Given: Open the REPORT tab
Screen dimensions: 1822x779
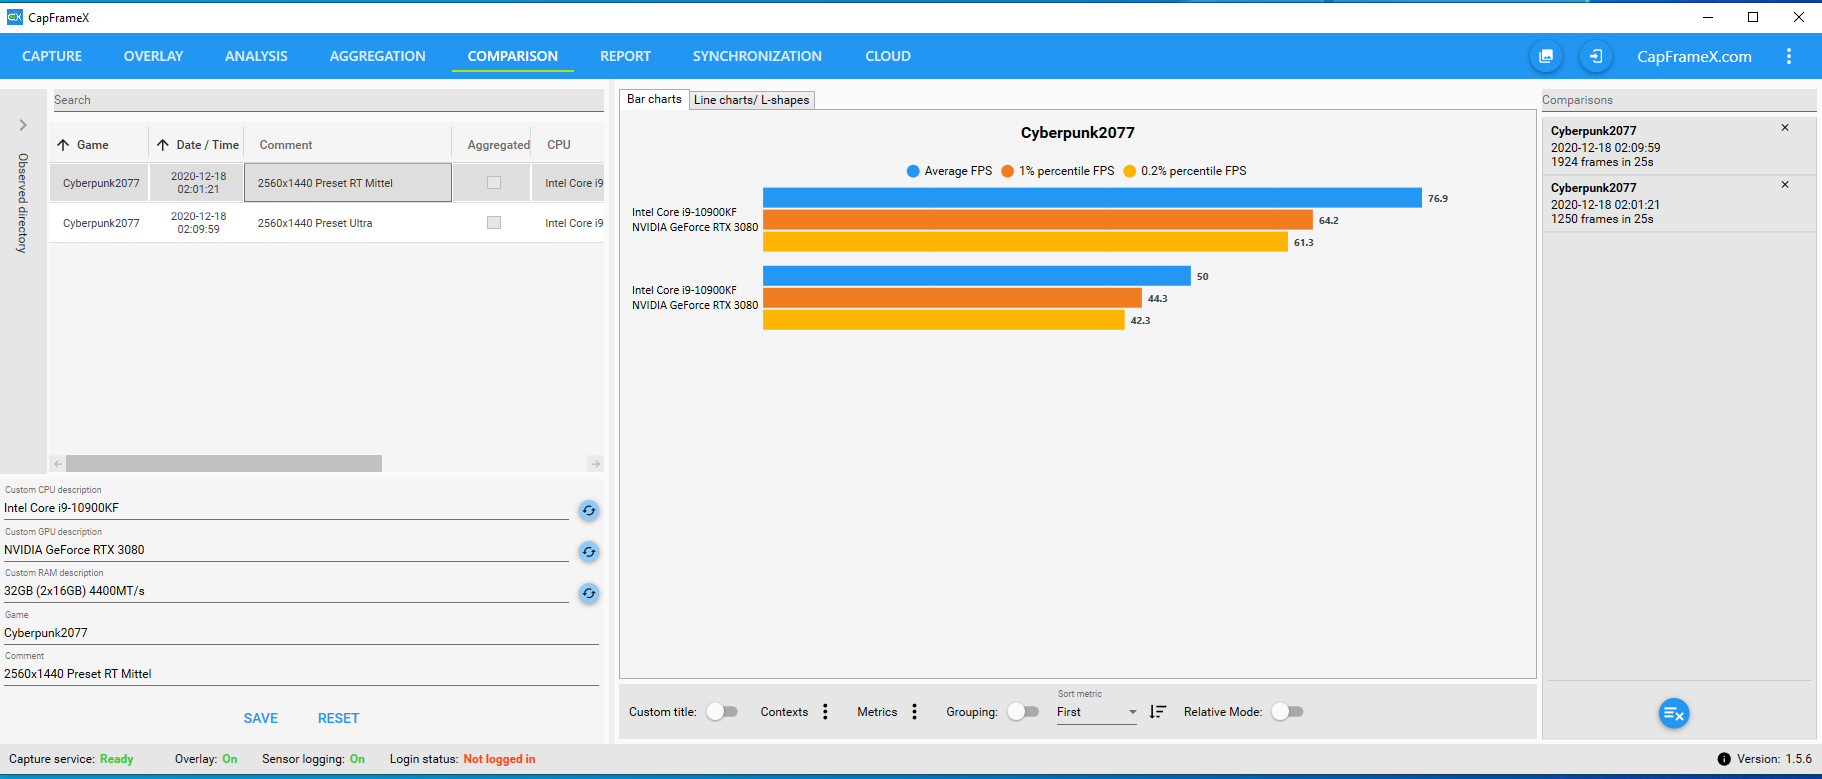Looking at the screenshot, I should tap(625, 56).
